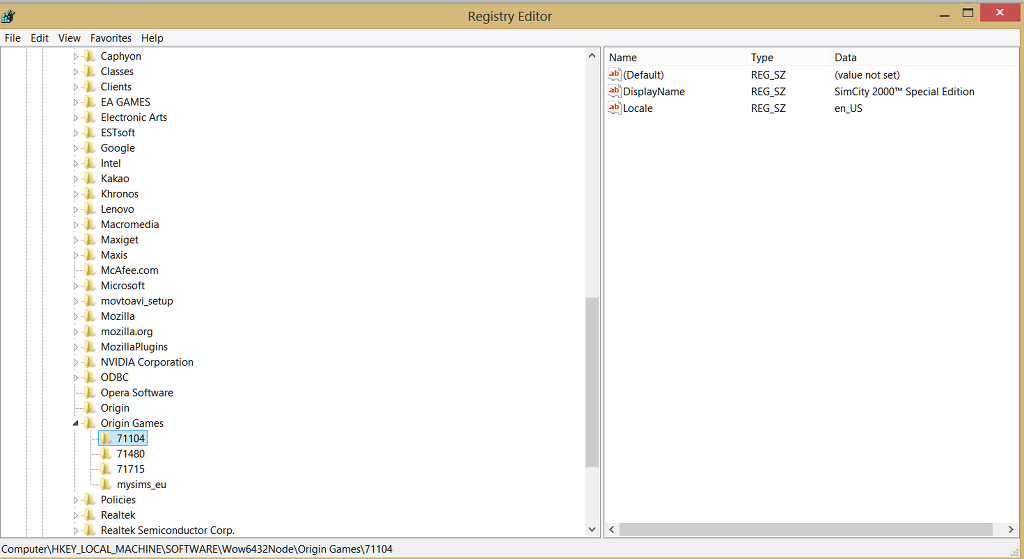The image size is (1024, 559).
Task: Click the 71480 key folder icon
Action: point(106,454)
